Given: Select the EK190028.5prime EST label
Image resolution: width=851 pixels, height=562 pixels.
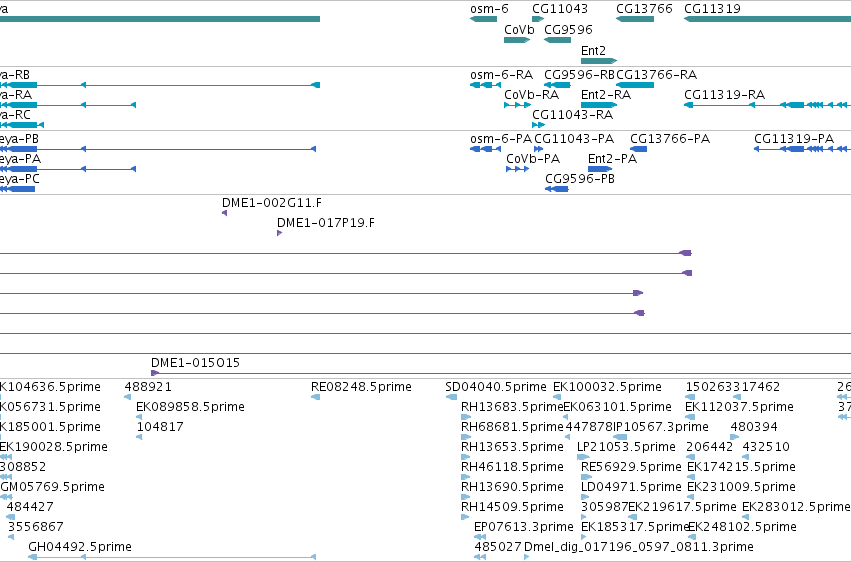Looking at the screenshot, I should click(53, 447).
